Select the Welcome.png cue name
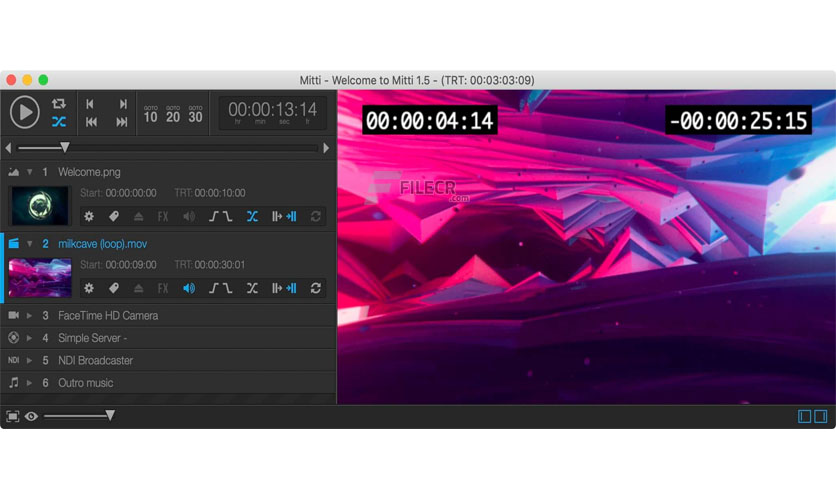Viewport: 836px width, 484px height. click(89, 172)
